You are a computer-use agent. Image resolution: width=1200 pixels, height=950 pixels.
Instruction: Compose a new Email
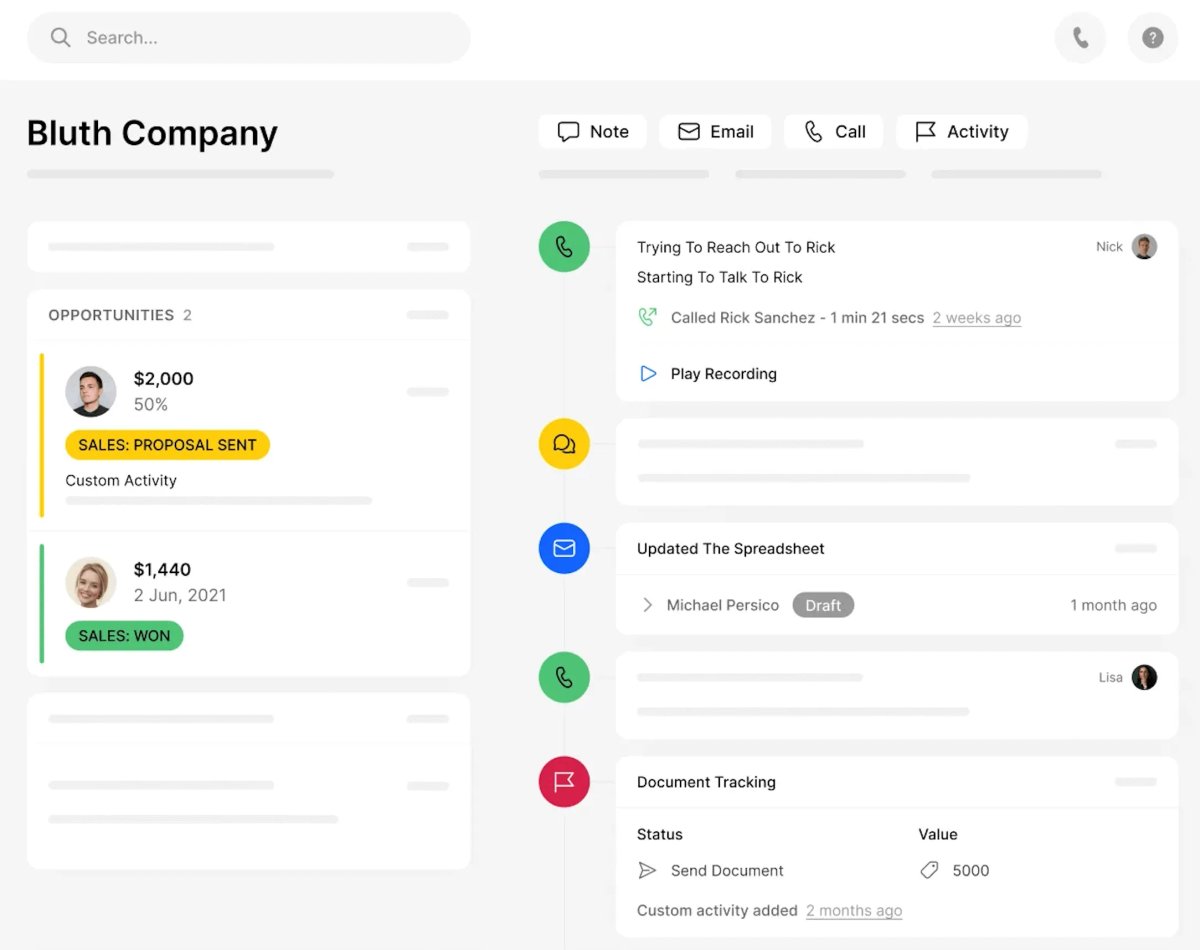click(715, 132)
